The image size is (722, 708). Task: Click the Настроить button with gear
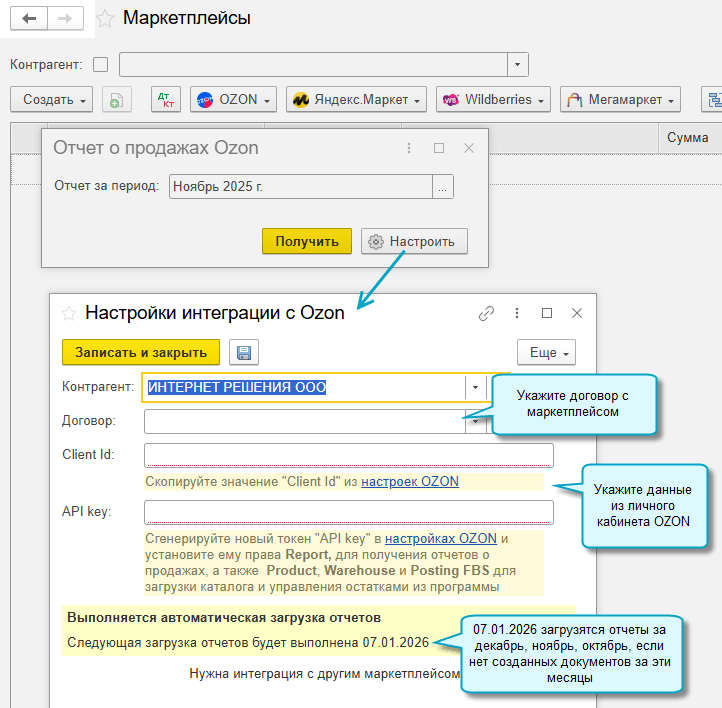point(414,241)
